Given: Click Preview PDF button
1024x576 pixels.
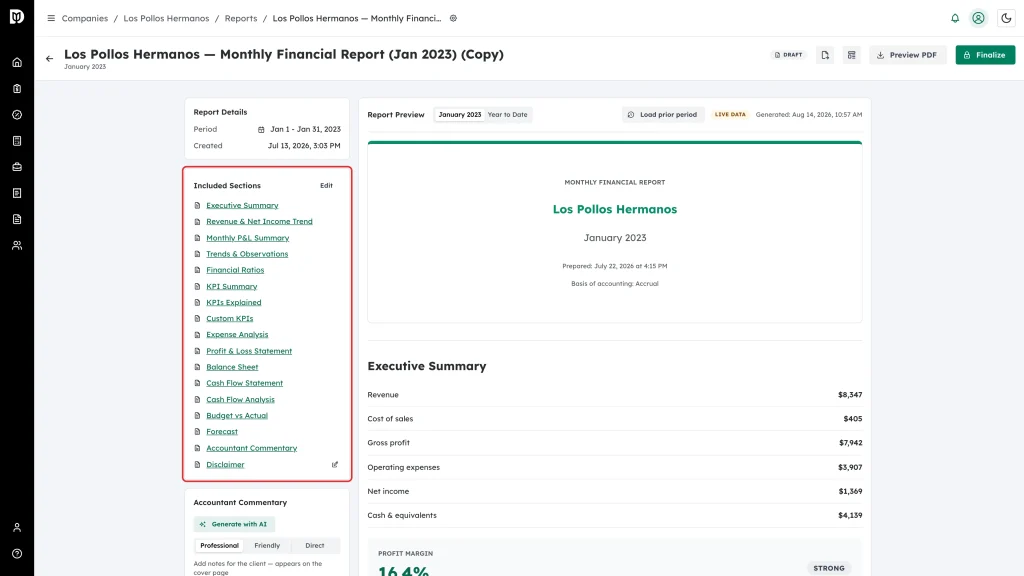Looking at the screenshot, I should 907,55.
